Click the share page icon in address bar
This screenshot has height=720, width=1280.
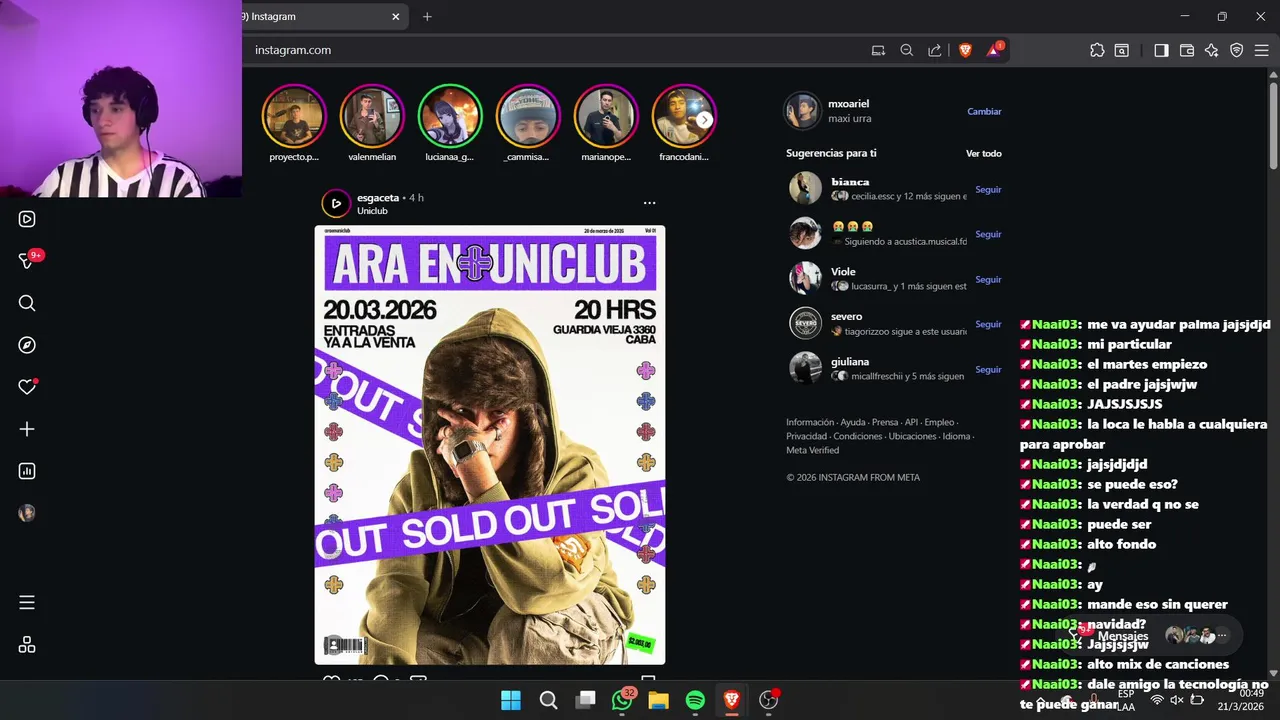click(x=934, y=50)
